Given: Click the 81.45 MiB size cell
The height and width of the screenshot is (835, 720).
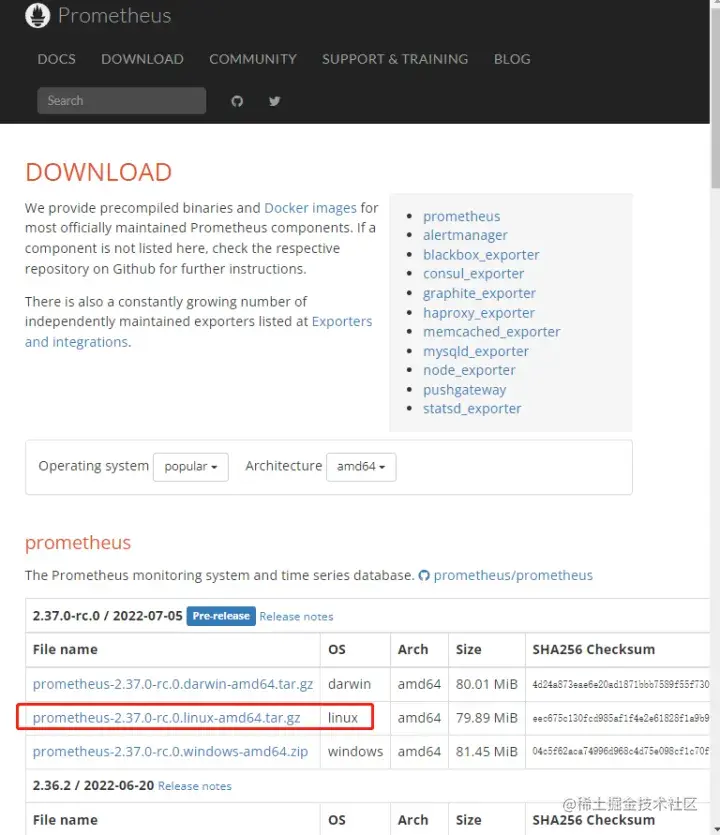Looking at the screenshot, I should coord(487,751).
